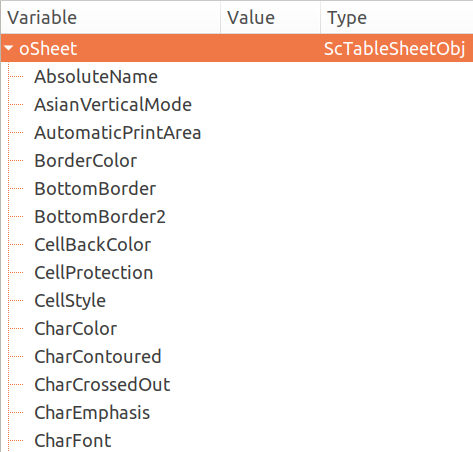Select the AbsoluteName property
The width and height of the screenshot is (473, 452).
(96, 77)
